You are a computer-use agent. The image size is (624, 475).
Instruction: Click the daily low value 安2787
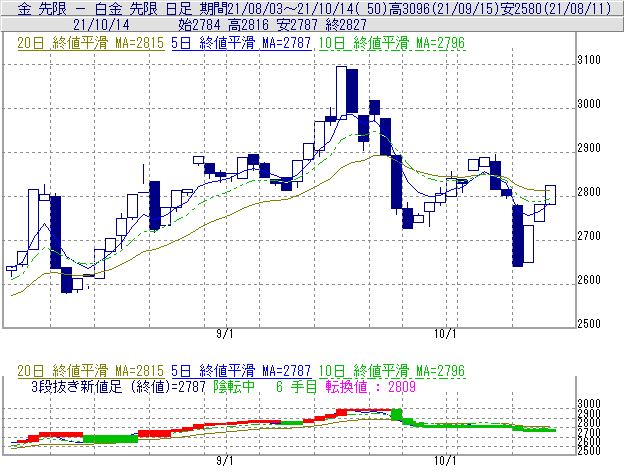coord(297,25)
